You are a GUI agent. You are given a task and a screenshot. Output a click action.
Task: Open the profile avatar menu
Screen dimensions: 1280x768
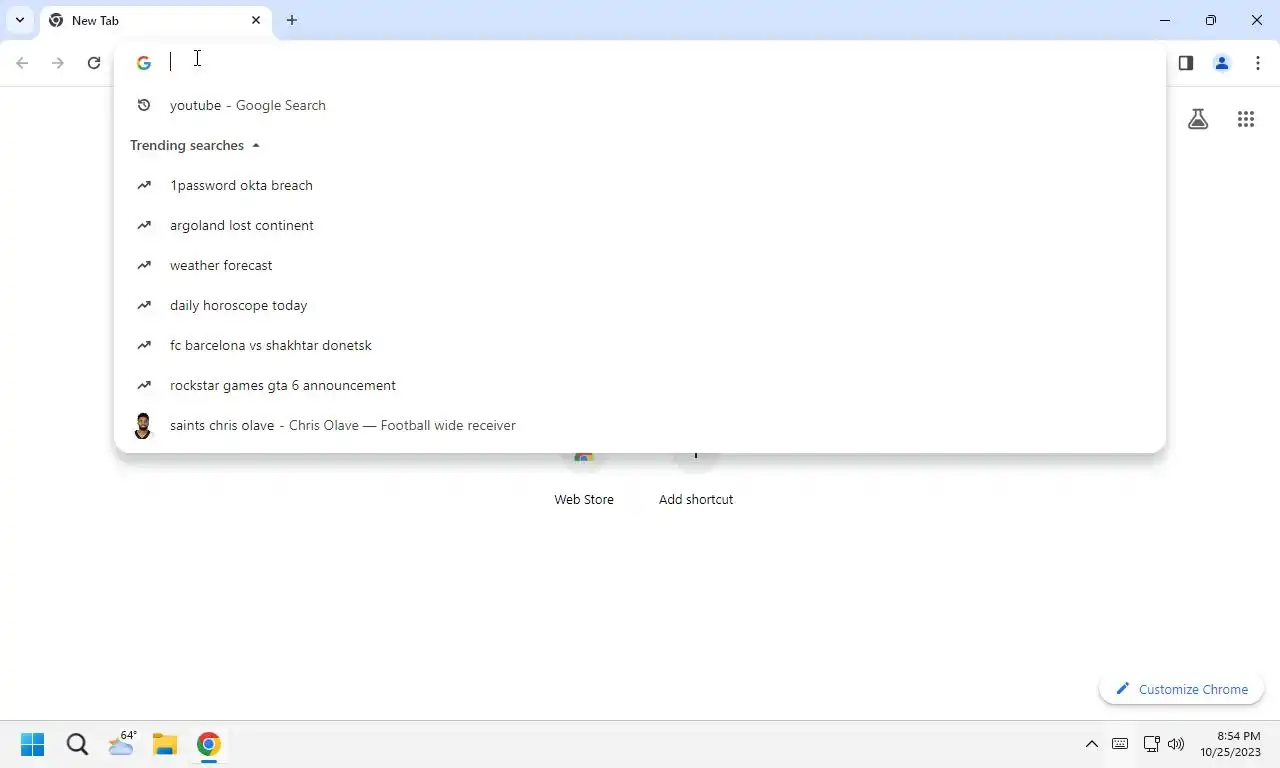tap(1222, 63)
